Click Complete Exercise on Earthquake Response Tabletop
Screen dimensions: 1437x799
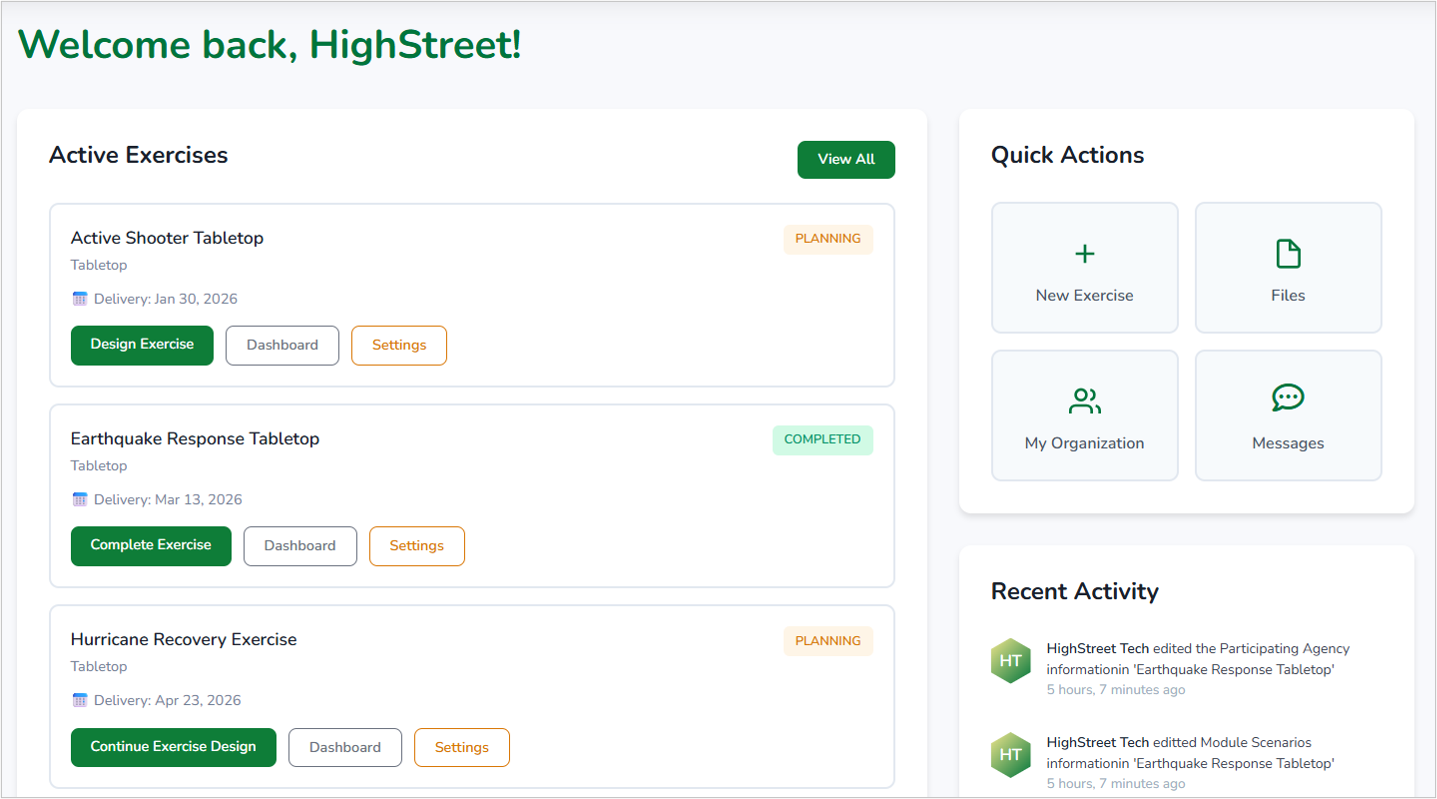pos(151,546)
